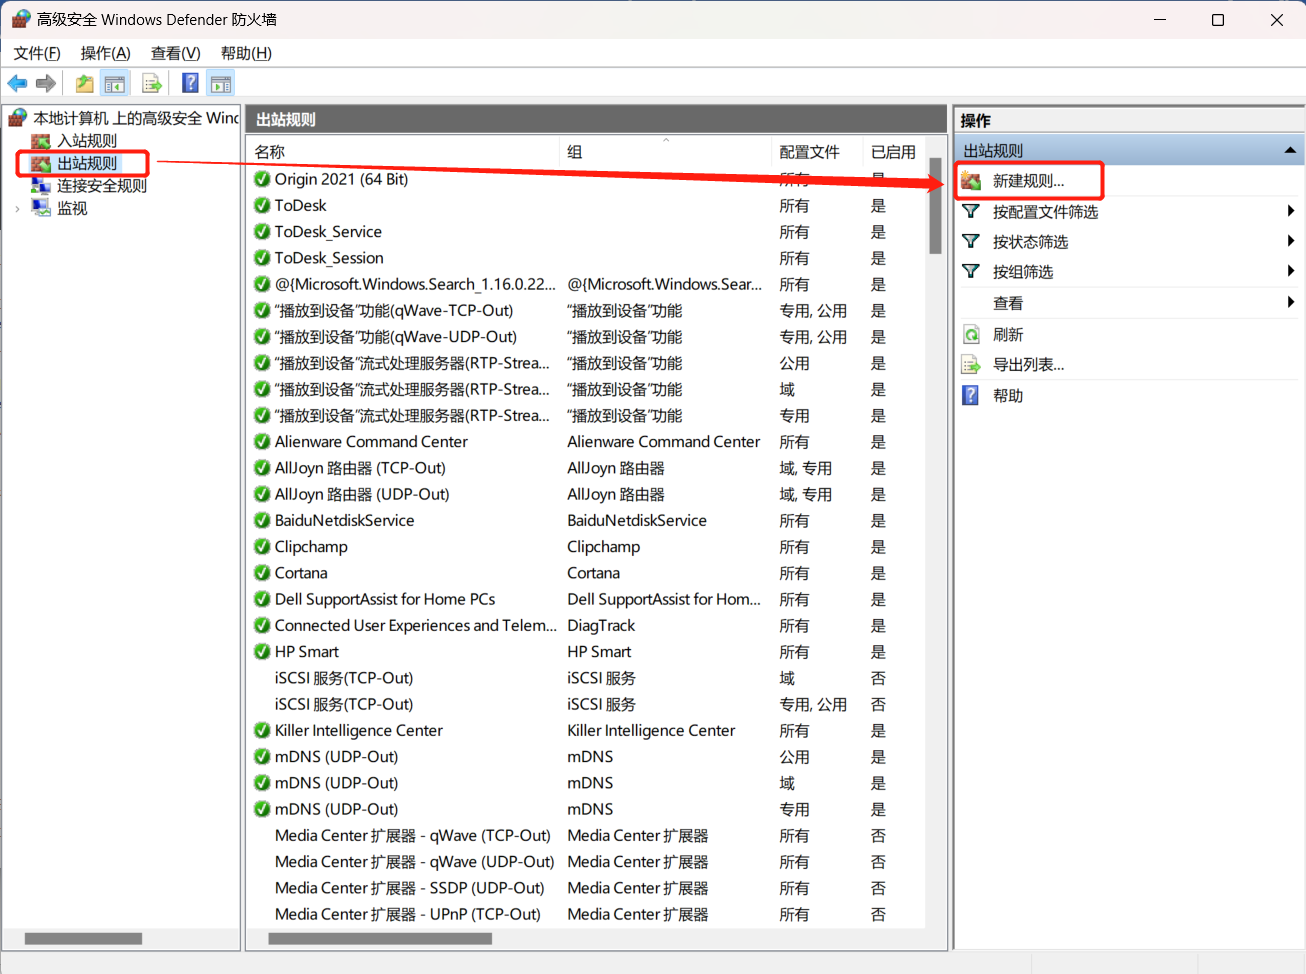1306x974 pixels.
Task: Select the Clipchamp rule name
Action: click(x=311, y=547)
